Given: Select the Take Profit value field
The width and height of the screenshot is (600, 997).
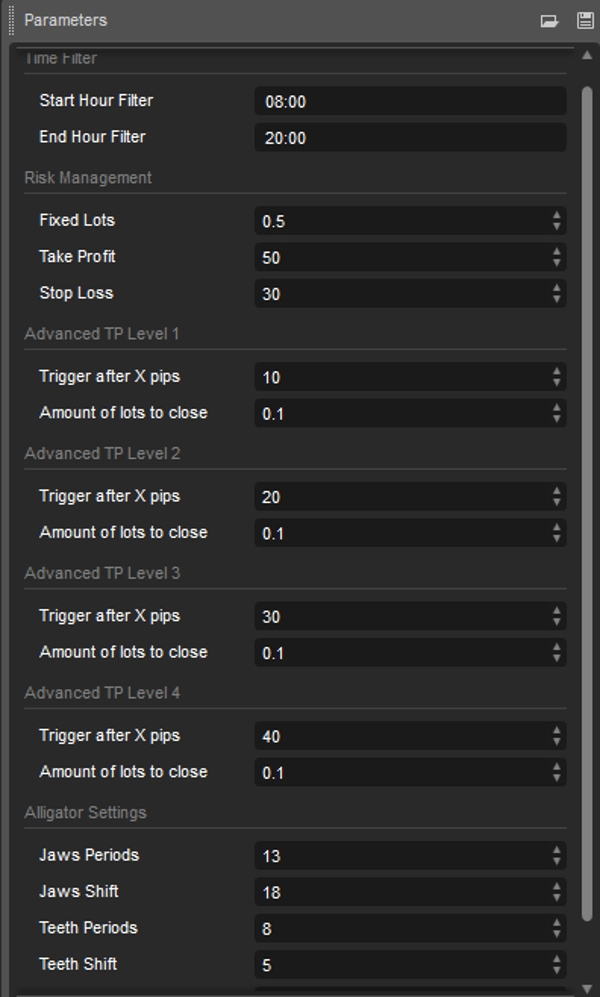Looking at the screenshot, I should point(400,257).
